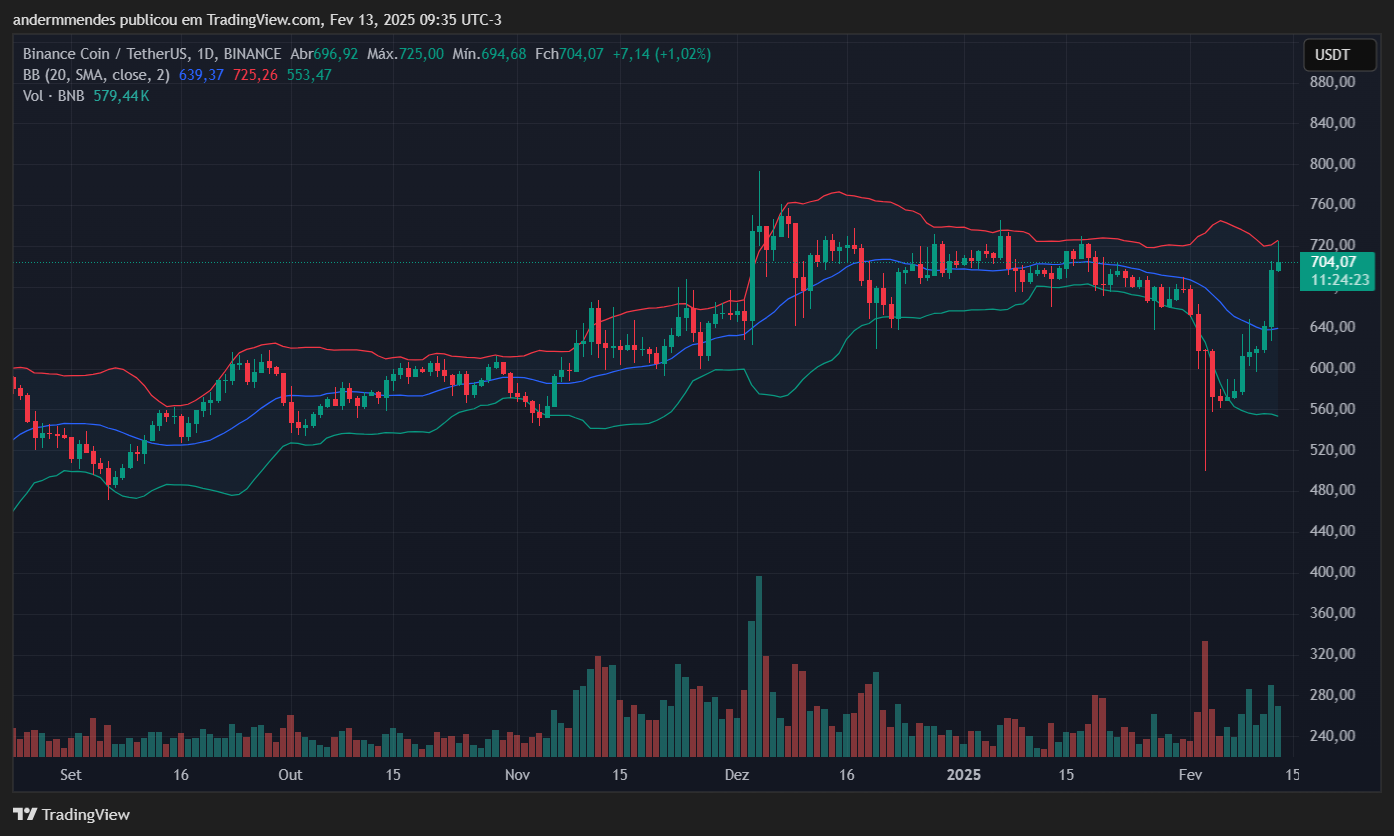Click the 2025 label on time axis
The height and width of the screenshot is (836, 1394).
coord(965,775)
